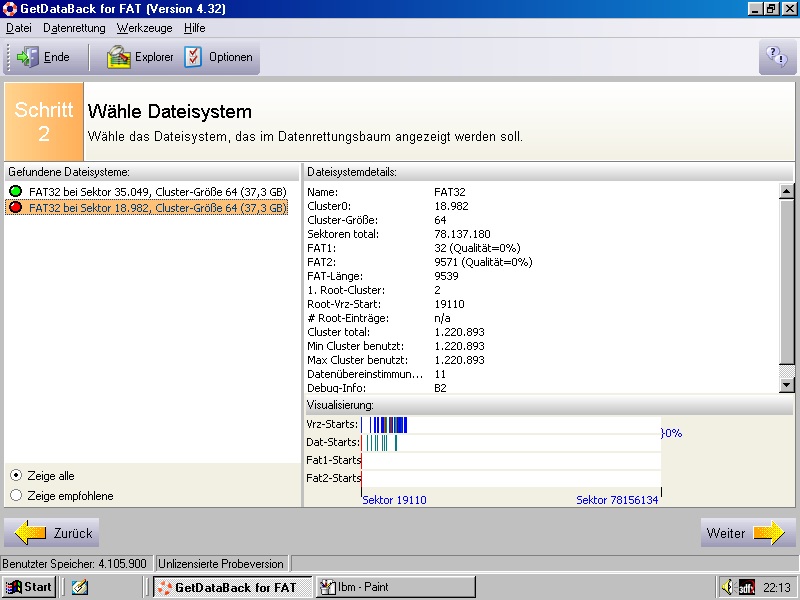This screenshot has width=800, height=600.
Task: Click the Ende toolbar label
Action: [x=57, y=57]
